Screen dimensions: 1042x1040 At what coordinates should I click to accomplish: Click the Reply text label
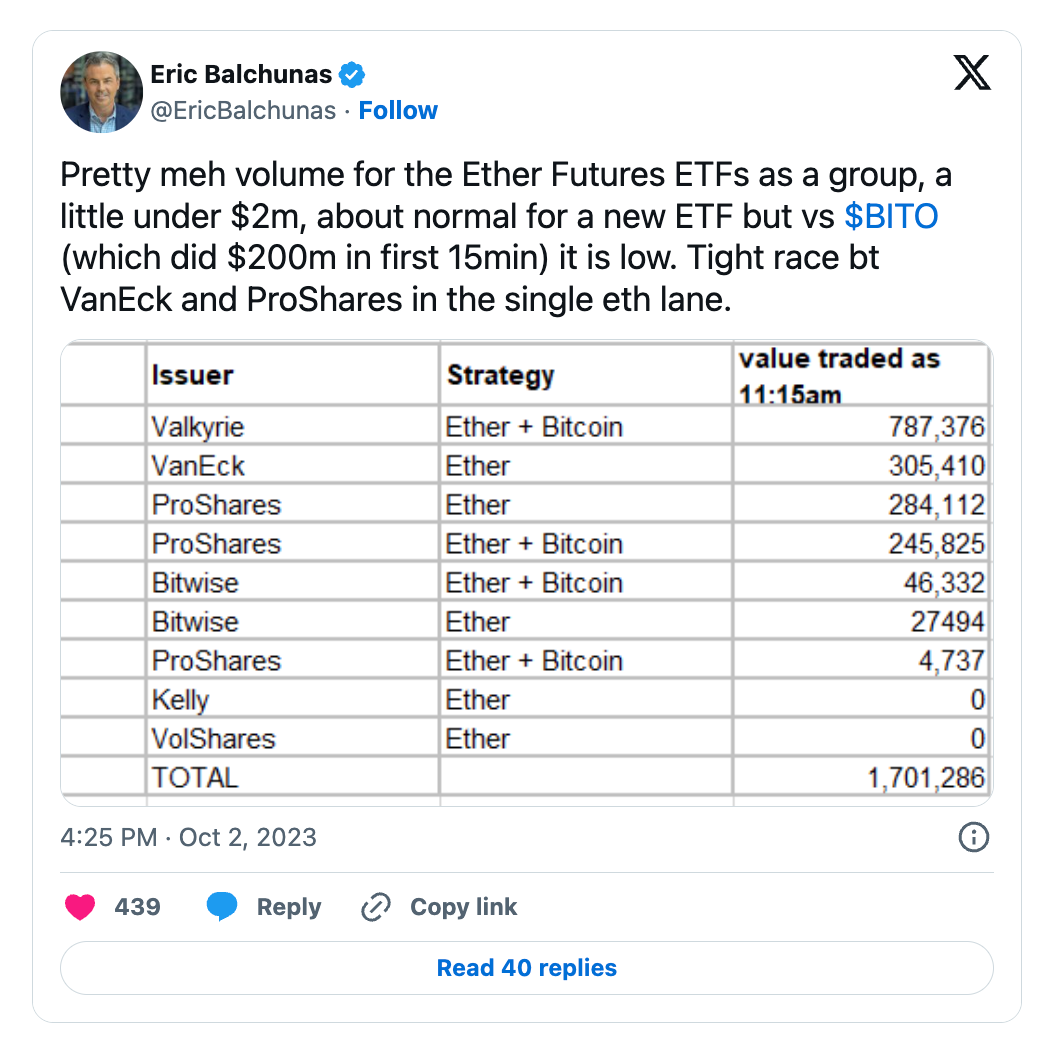[x=289, y=907]
